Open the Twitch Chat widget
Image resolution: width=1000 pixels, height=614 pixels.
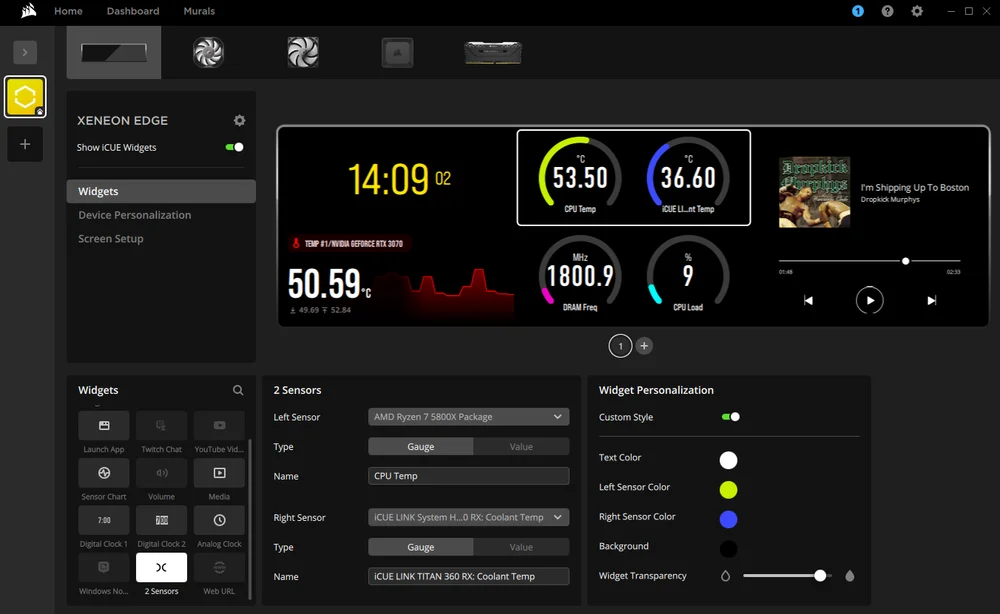(x=161, y=426)
